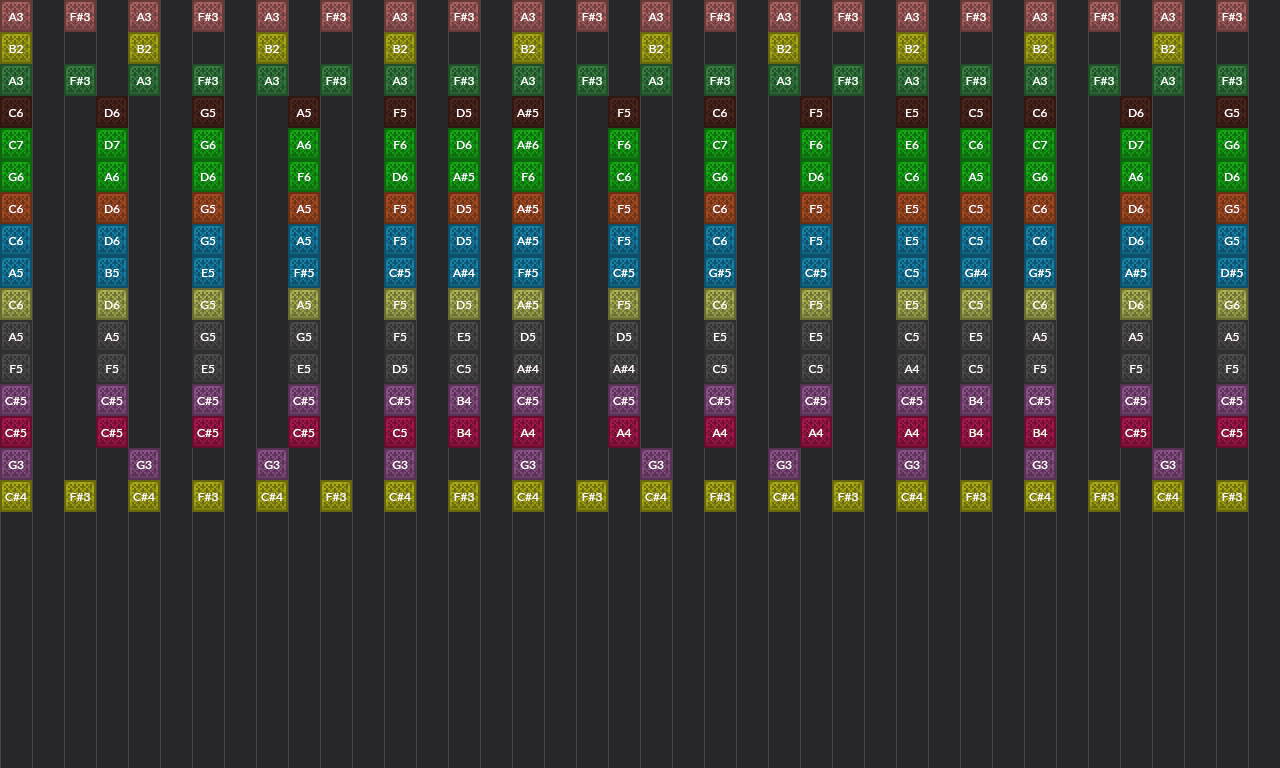Pick the blue A#4 note block
This screenshot has height=768, width=1280.
(x=464, y=273)
